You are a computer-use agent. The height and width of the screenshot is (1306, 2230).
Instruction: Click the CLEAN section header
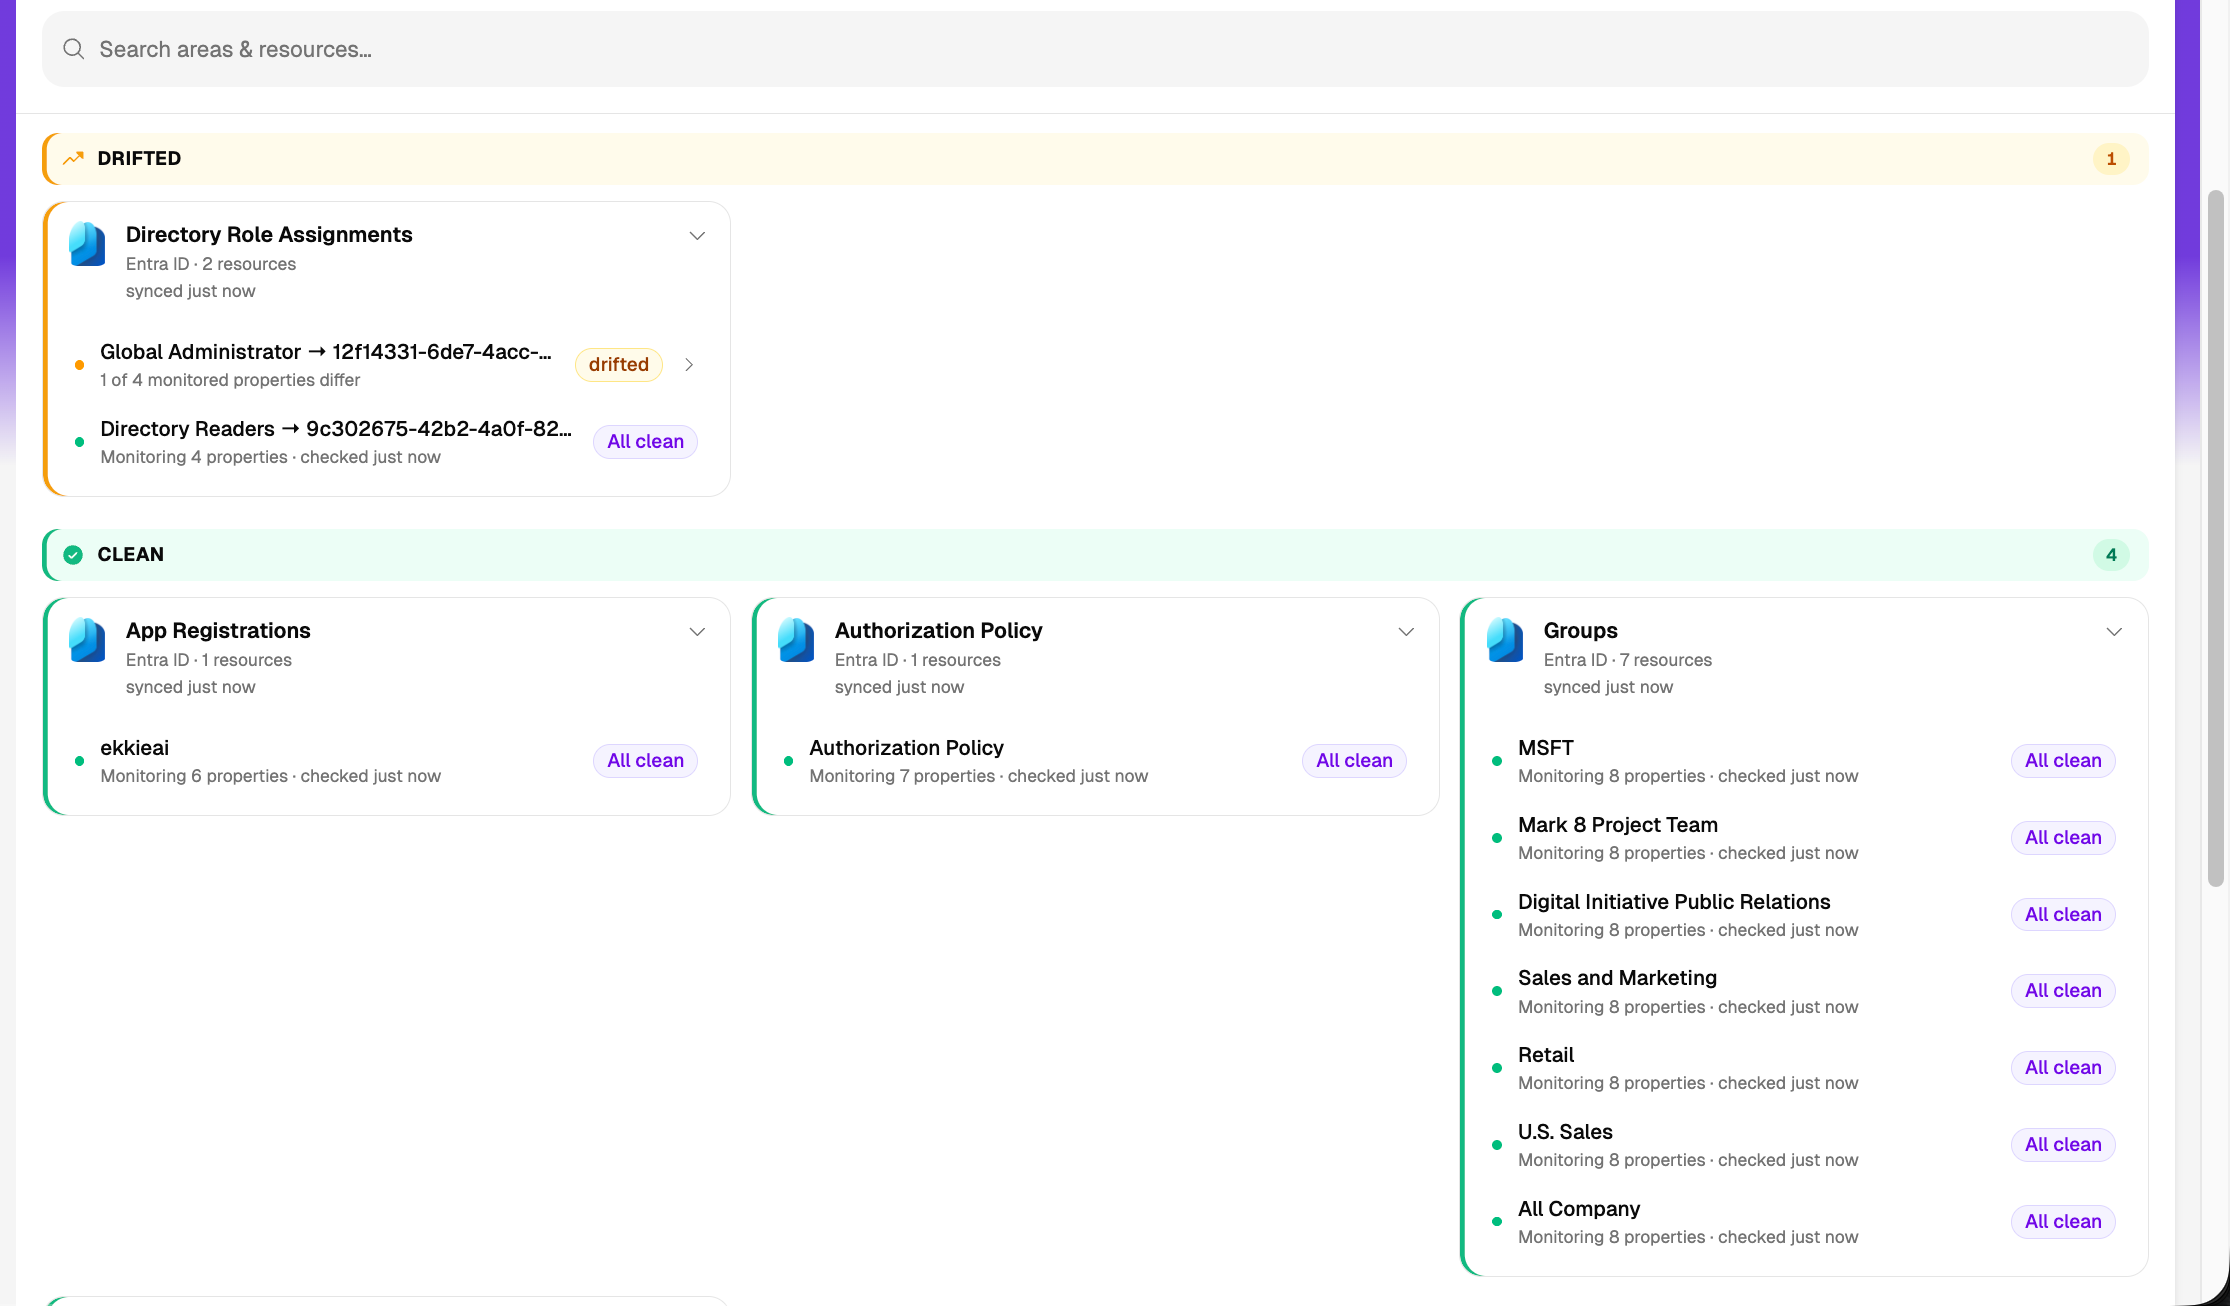(1095, 555)
